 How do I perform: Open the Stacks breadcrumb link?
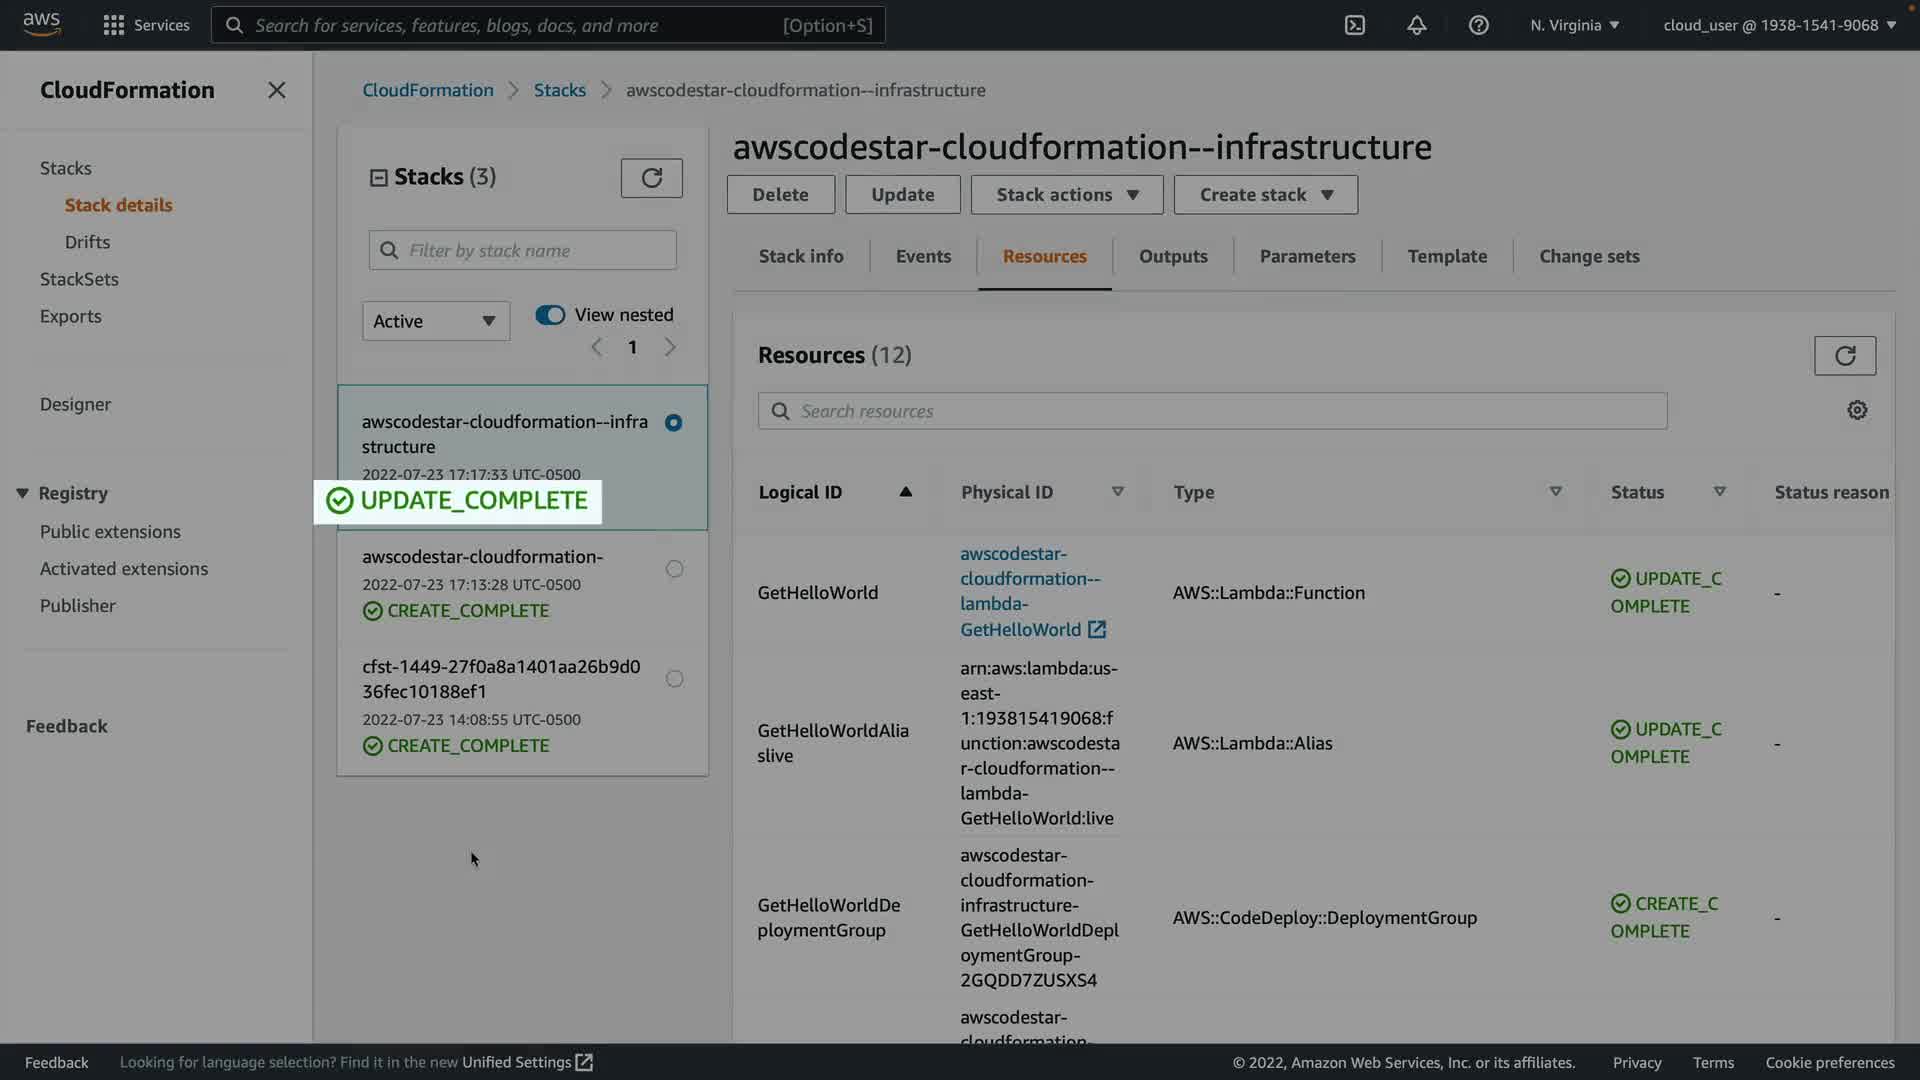point(559,90)
